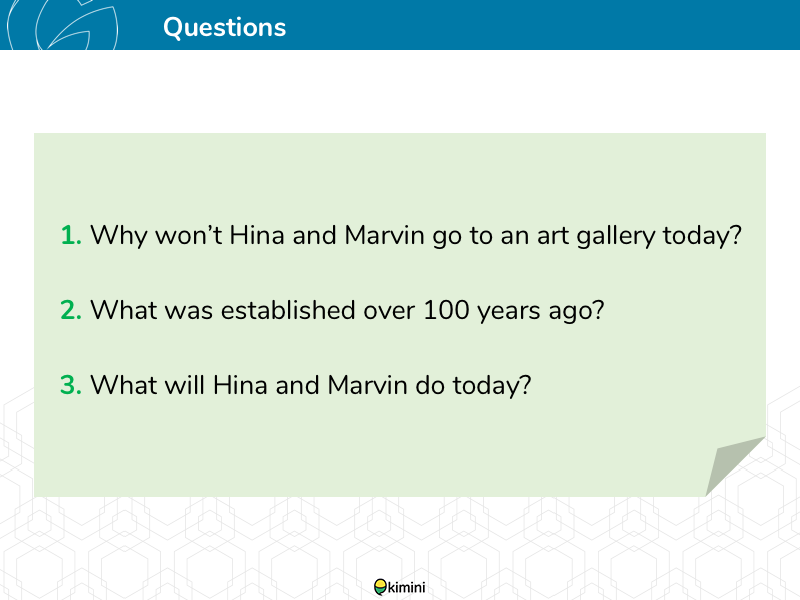Click the kimini brand text at bottom

click(x=406, y=587)
